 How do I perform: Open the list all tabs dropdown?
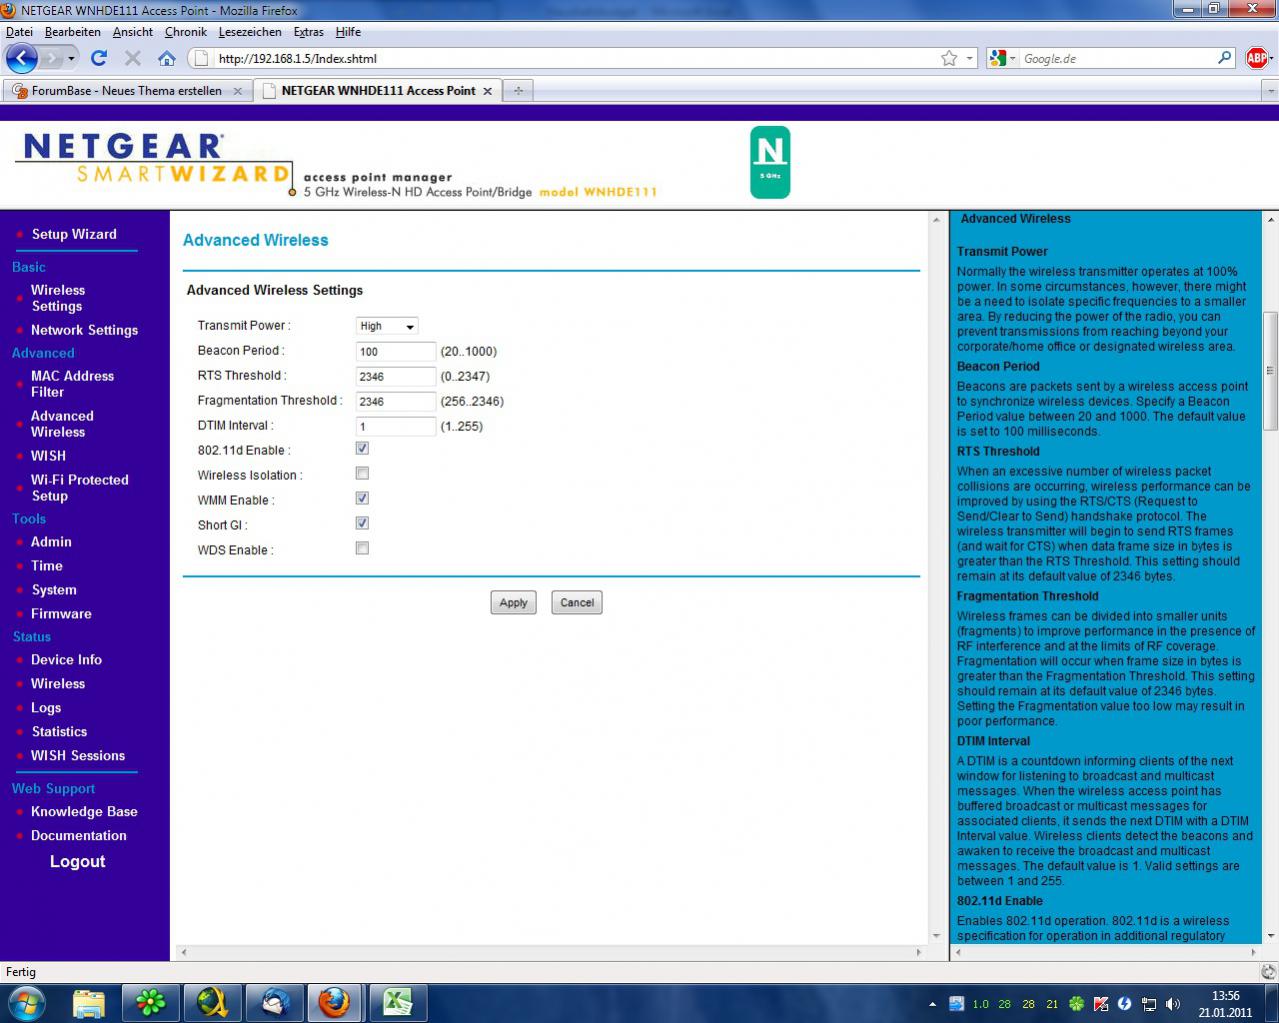coord(1270,90)
